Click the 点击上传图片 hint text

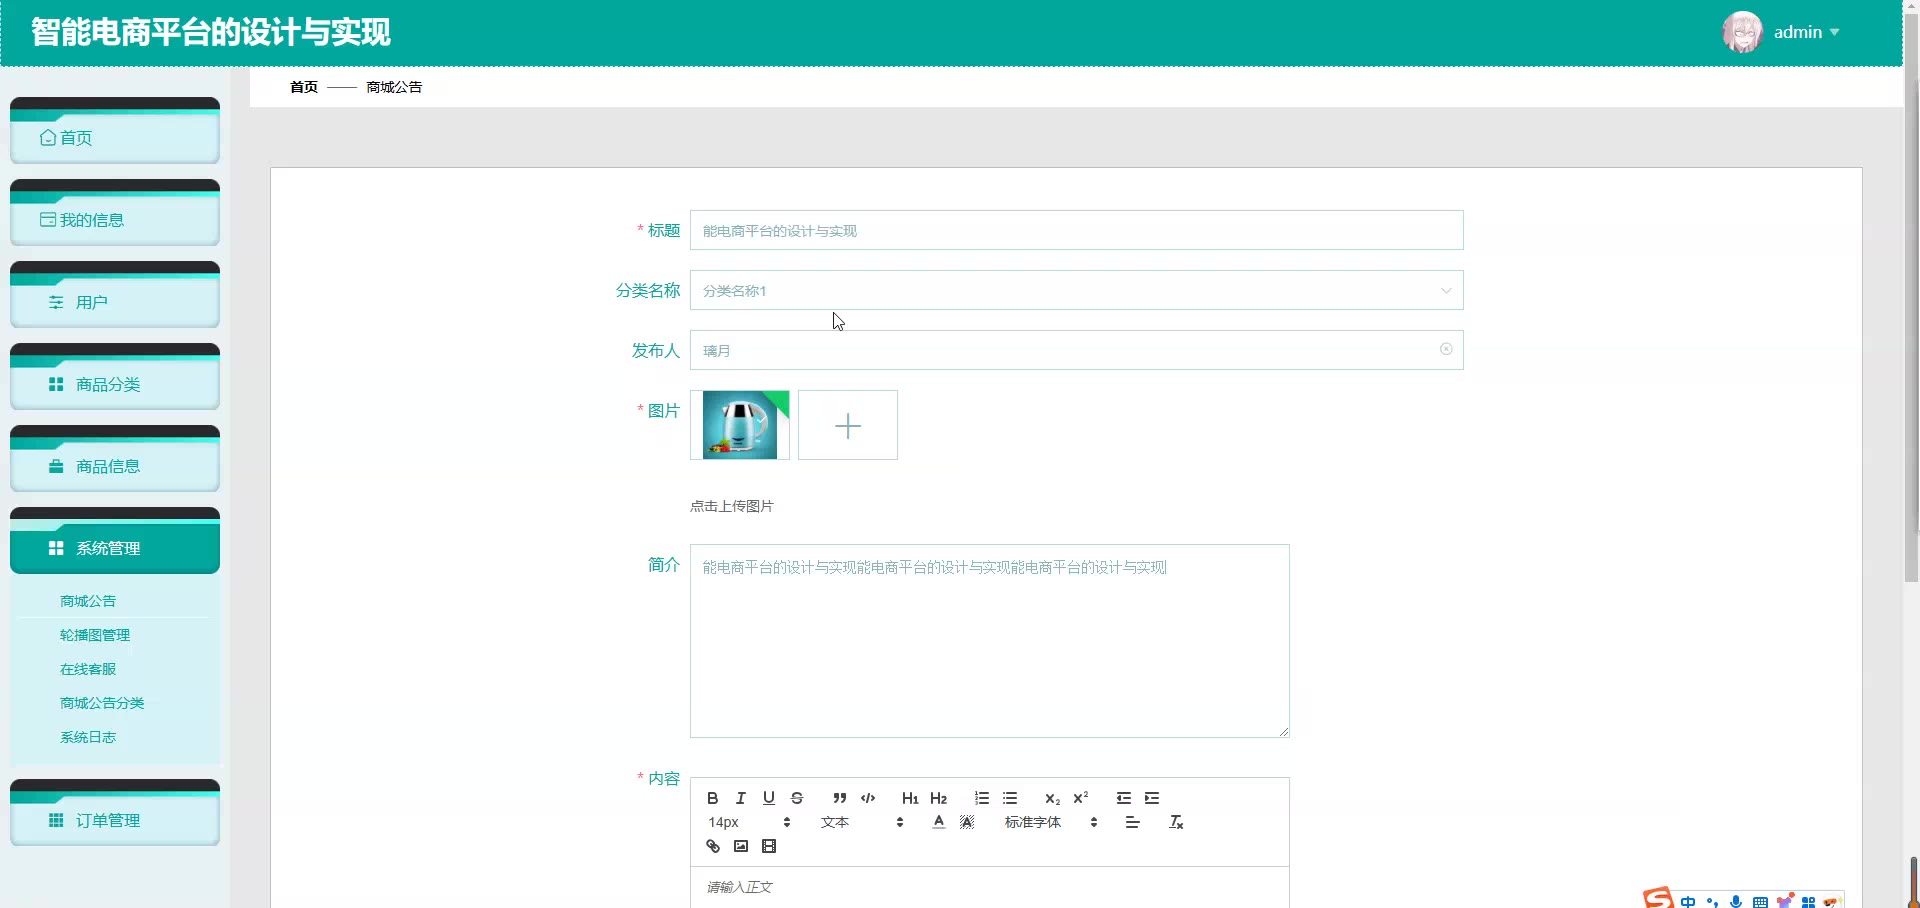click(731, 506)
